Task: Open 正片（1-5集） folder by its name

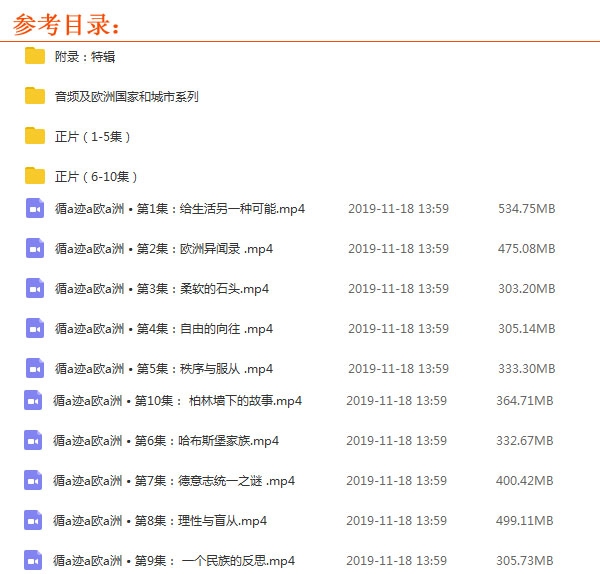Action: pos(95,137)
